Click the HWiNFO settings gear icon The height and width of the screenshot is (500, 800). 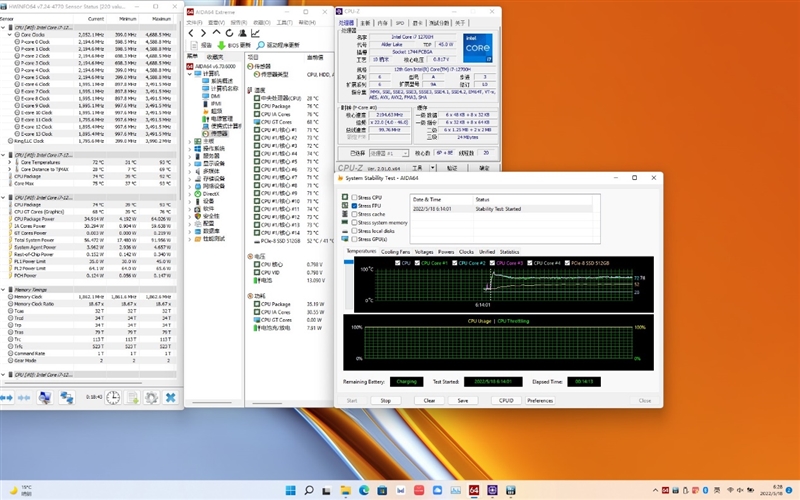click(151, 397)
